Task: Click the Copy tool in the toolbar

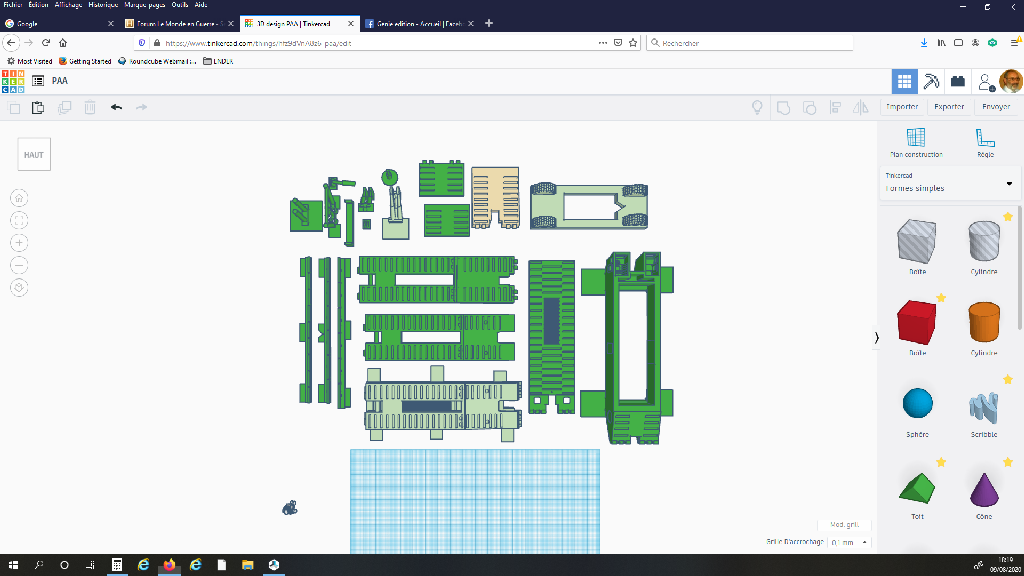Action: click(x=14, y=108)
